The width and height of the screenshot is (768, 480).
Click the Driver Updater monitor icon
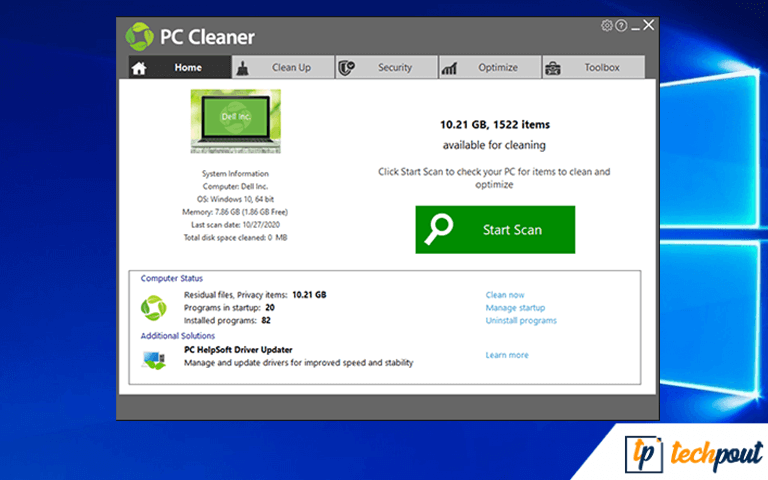(x=153, y=357)
